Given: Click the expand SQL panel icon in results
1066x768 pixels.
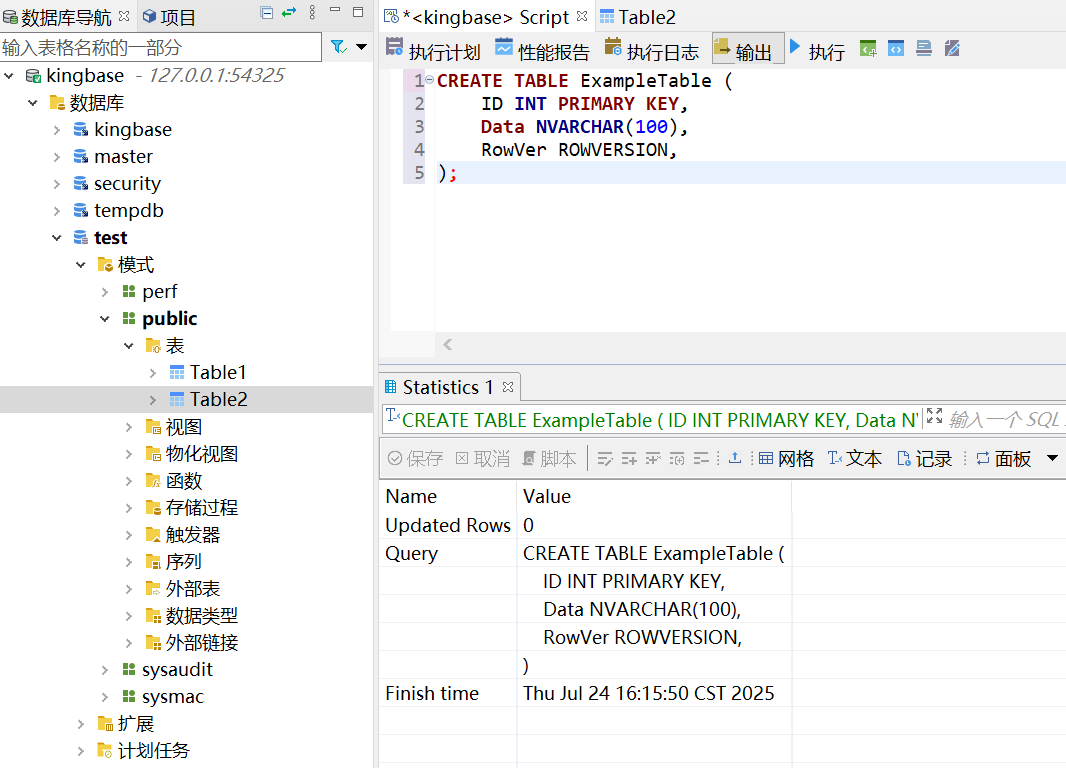Looking at the screenshot, I should pyautogui.click(x=934, y=417).
